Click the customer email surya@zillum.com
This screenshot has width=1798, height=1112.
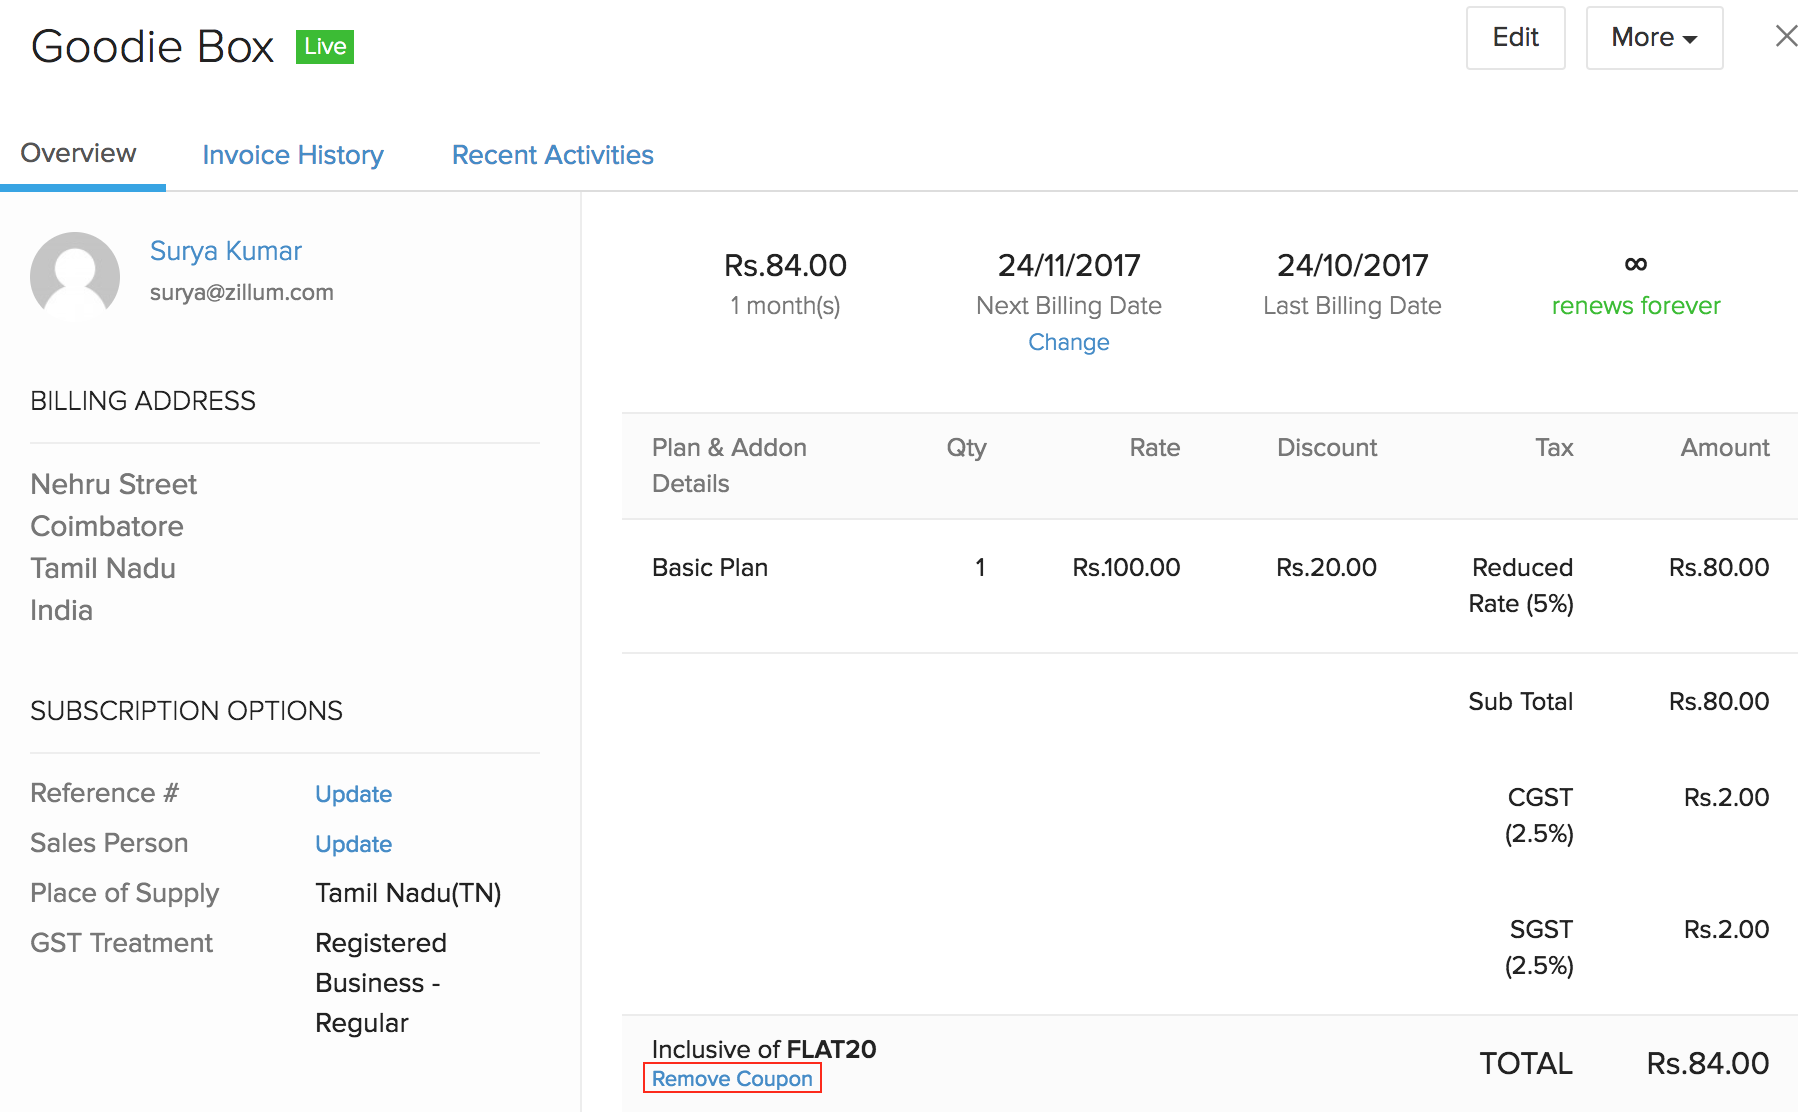point(242,293)
